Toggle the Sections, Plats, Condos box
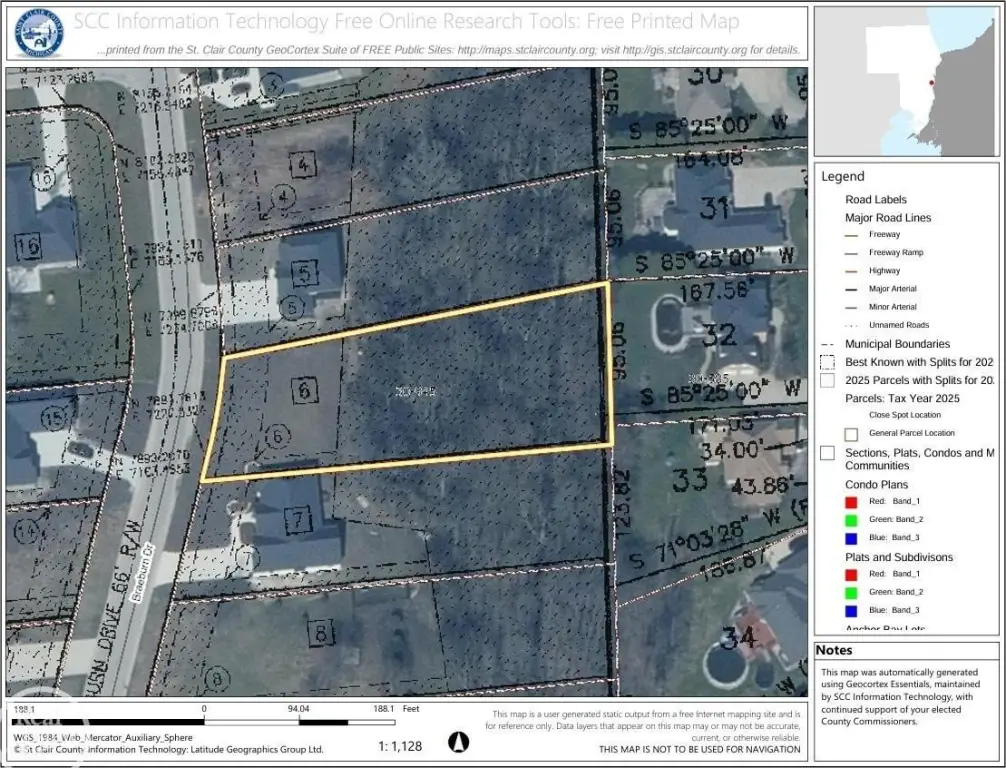The height and width of the screenshot is (768, 1006). [827, 453]
